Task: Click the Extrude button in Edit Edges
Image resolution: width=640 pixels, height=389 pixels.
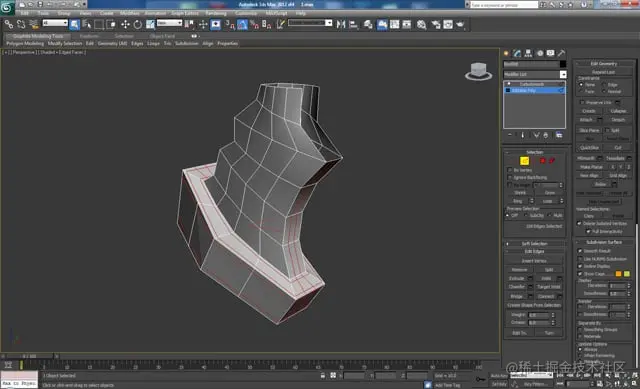Action: 517,278
